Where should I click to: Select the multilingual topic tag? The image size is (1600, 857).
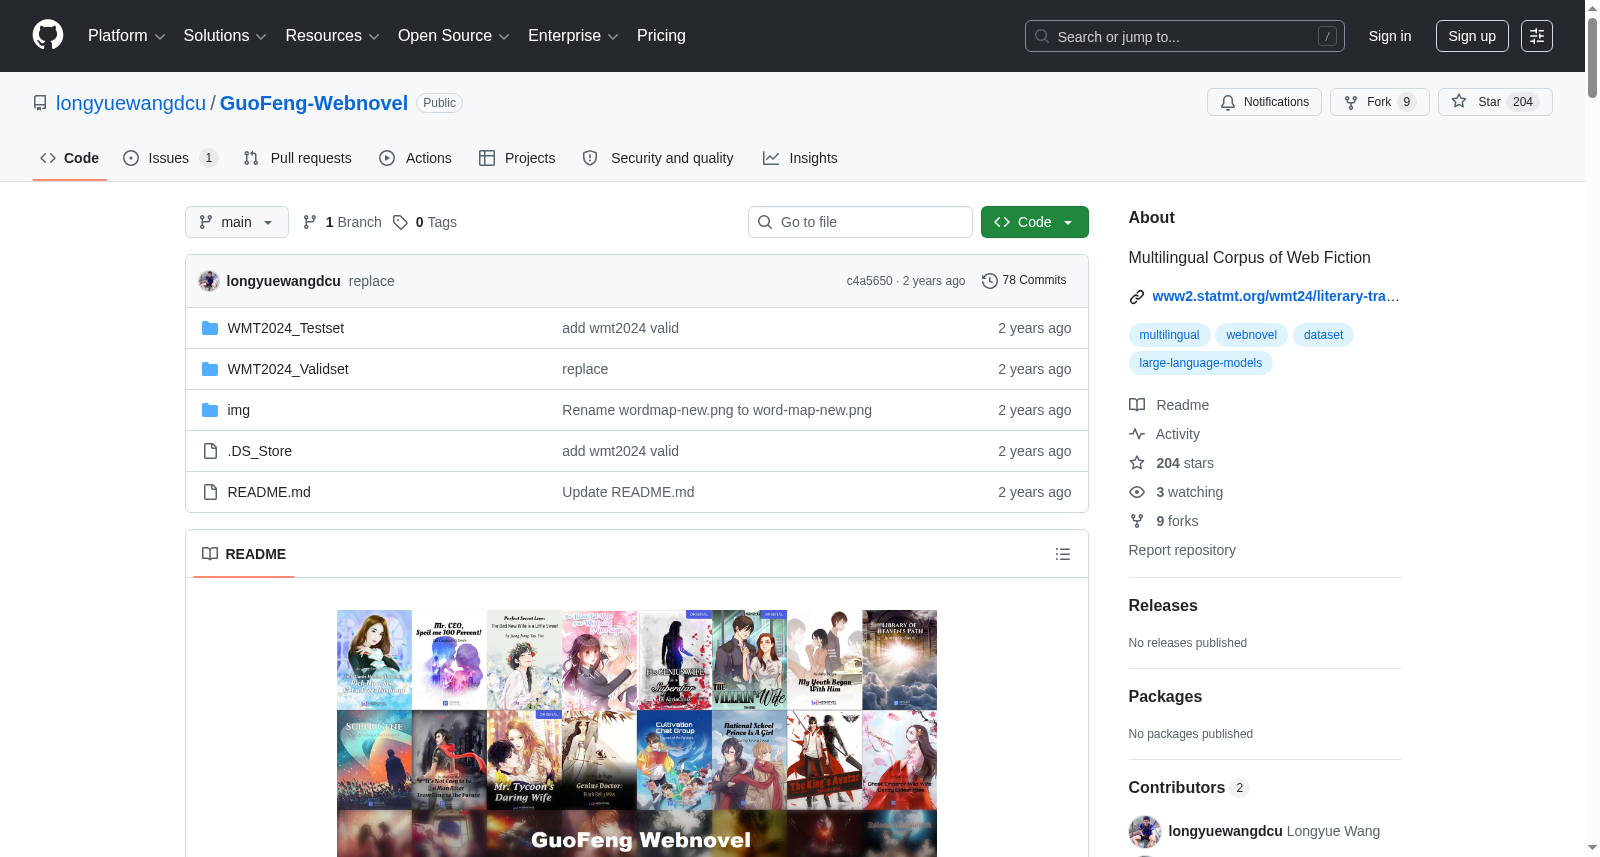(x=1169, y=335)
